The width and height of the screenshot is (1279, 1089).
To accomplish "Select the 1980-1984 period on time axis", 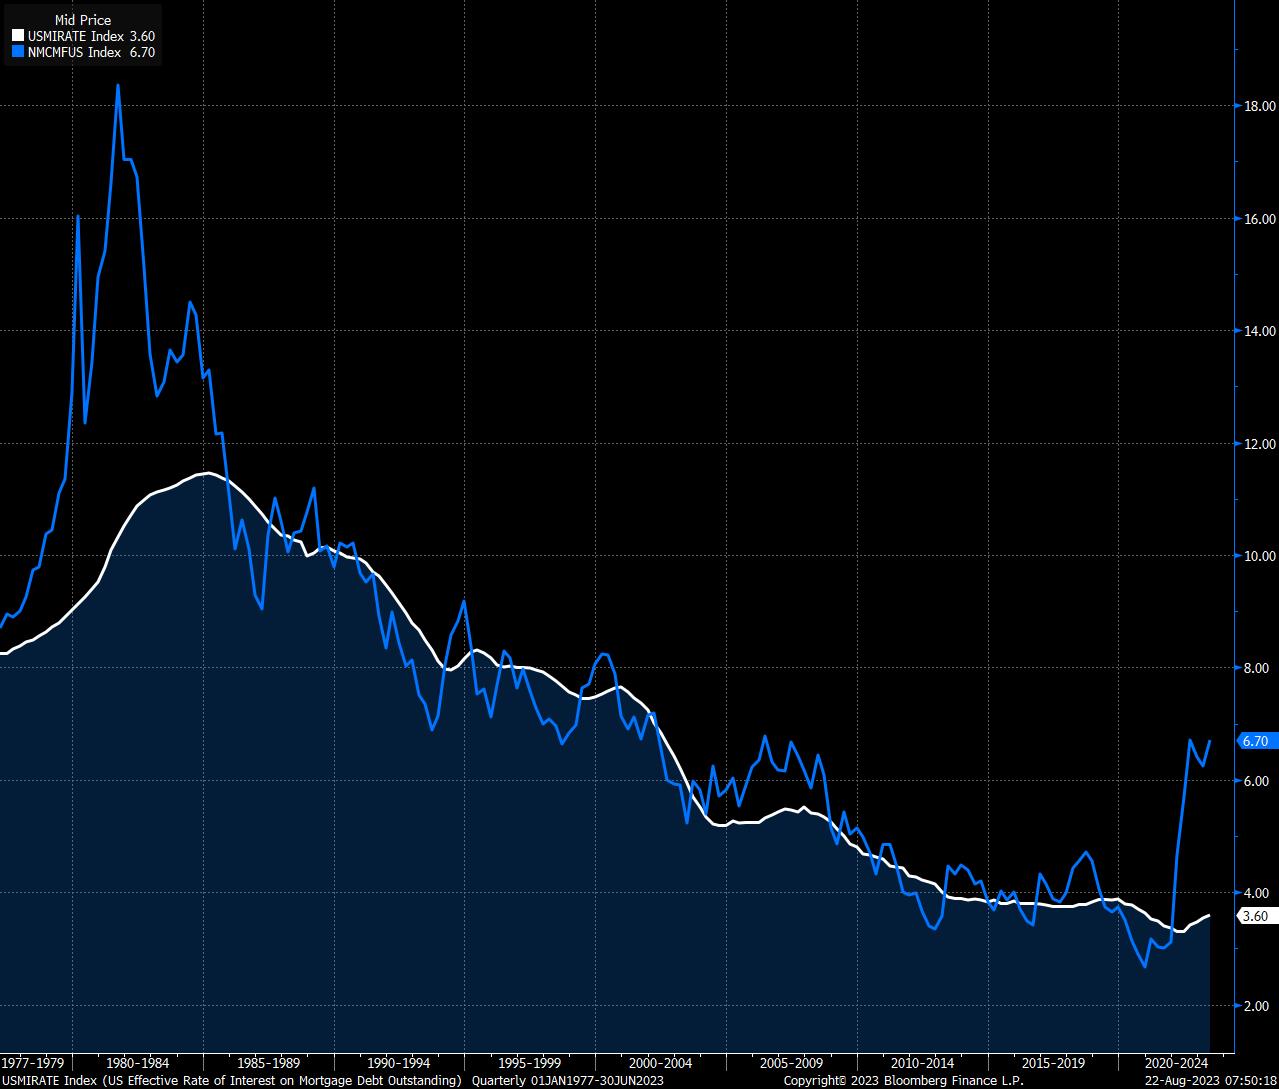I will 137,1063.
